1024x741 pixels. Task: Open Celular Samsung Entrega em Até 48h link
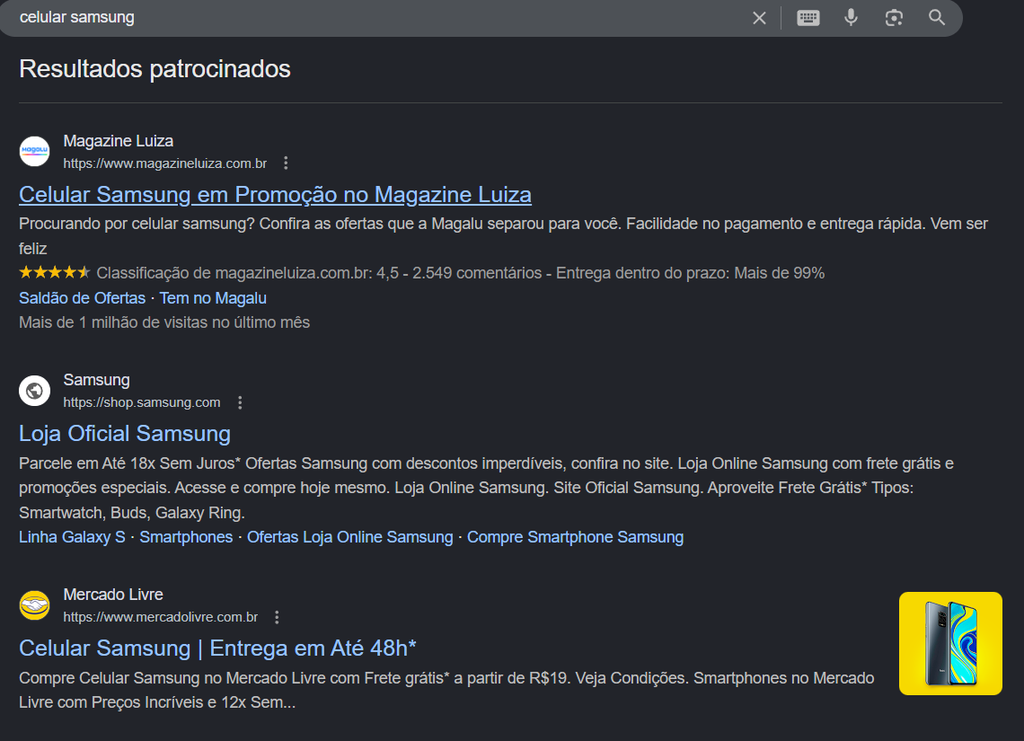[217, 648]
